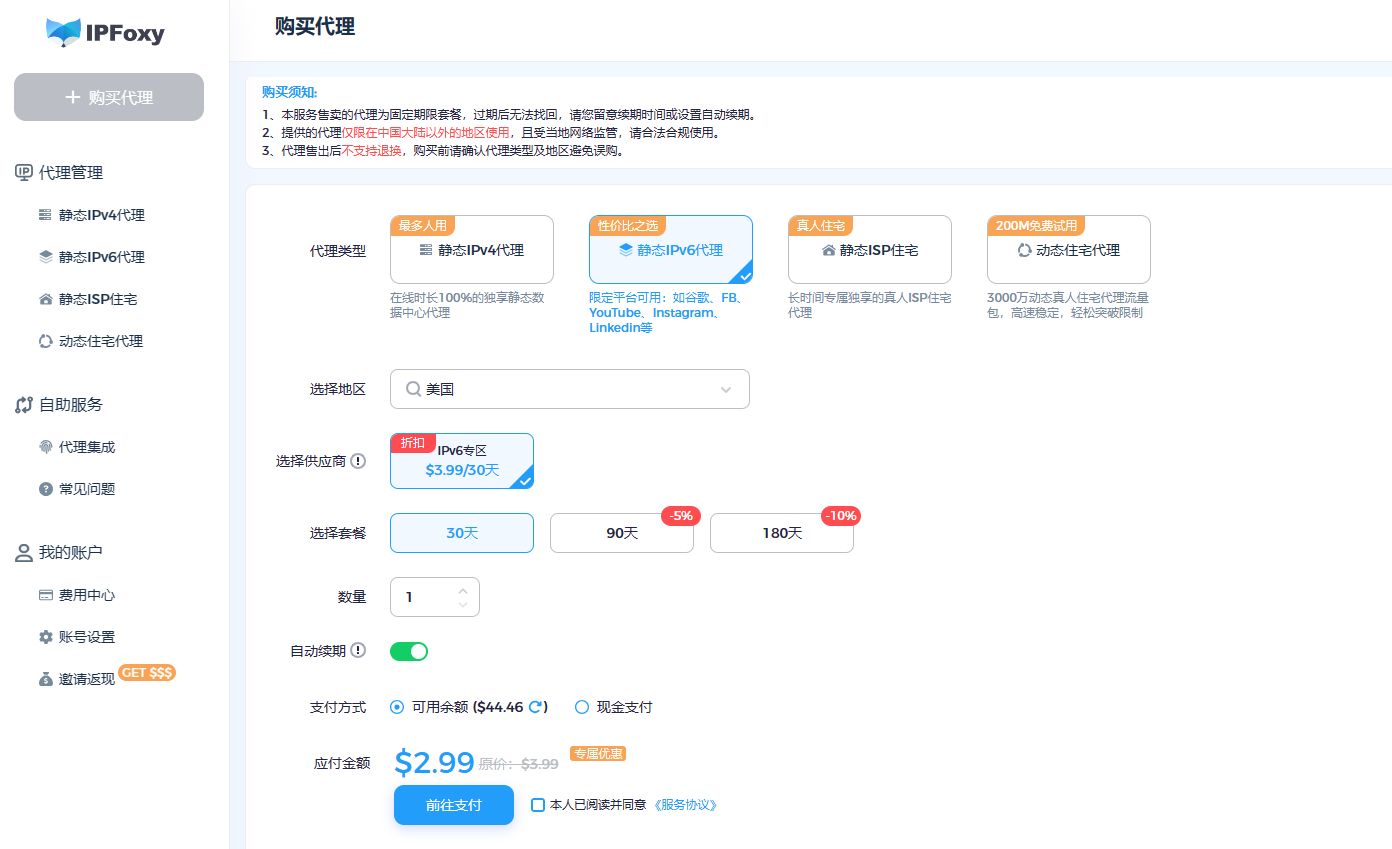Click the IPFoxy logo

pos(105,32)
